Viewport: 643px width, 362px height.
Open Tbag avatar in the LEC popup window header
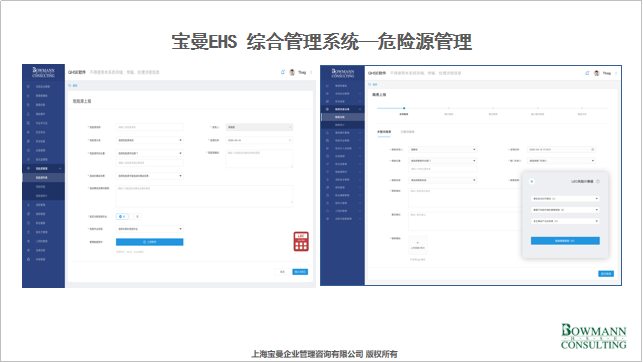click(596, 73)
